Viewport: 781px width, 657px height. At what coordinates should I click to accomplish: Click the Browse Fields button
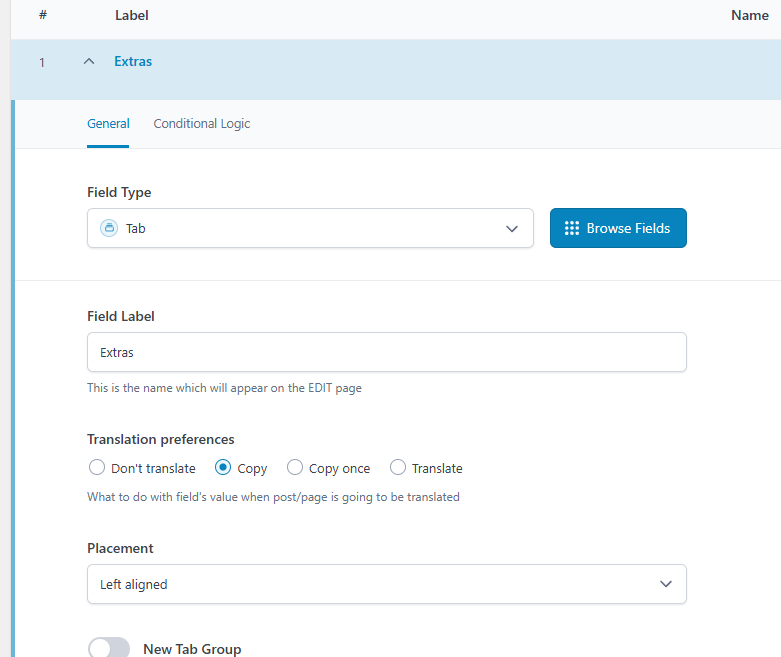point(618,228)
